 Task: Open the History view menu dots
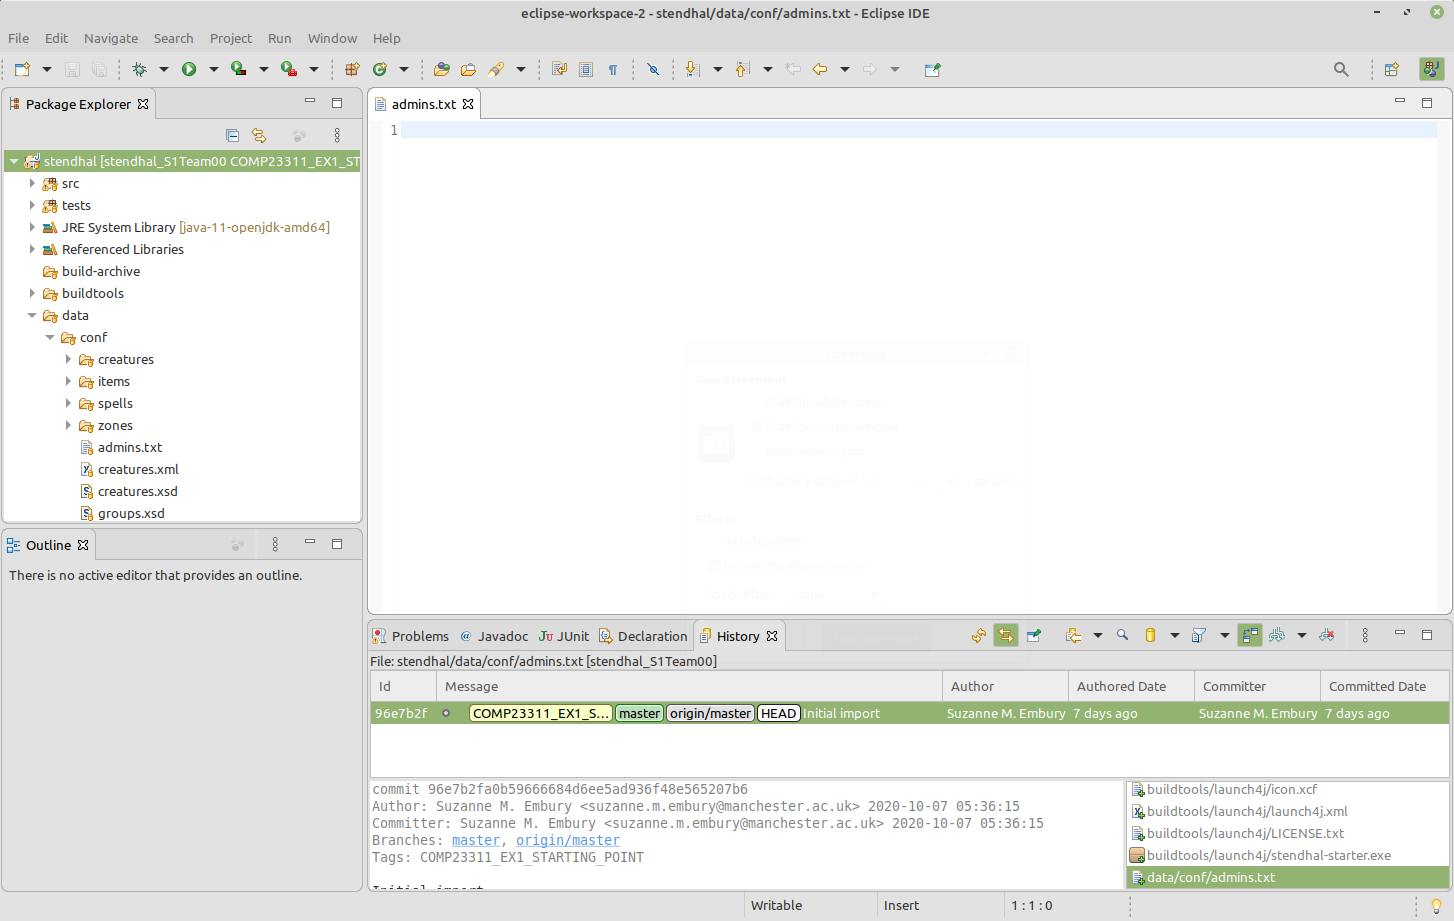(x=1365, y=635)
